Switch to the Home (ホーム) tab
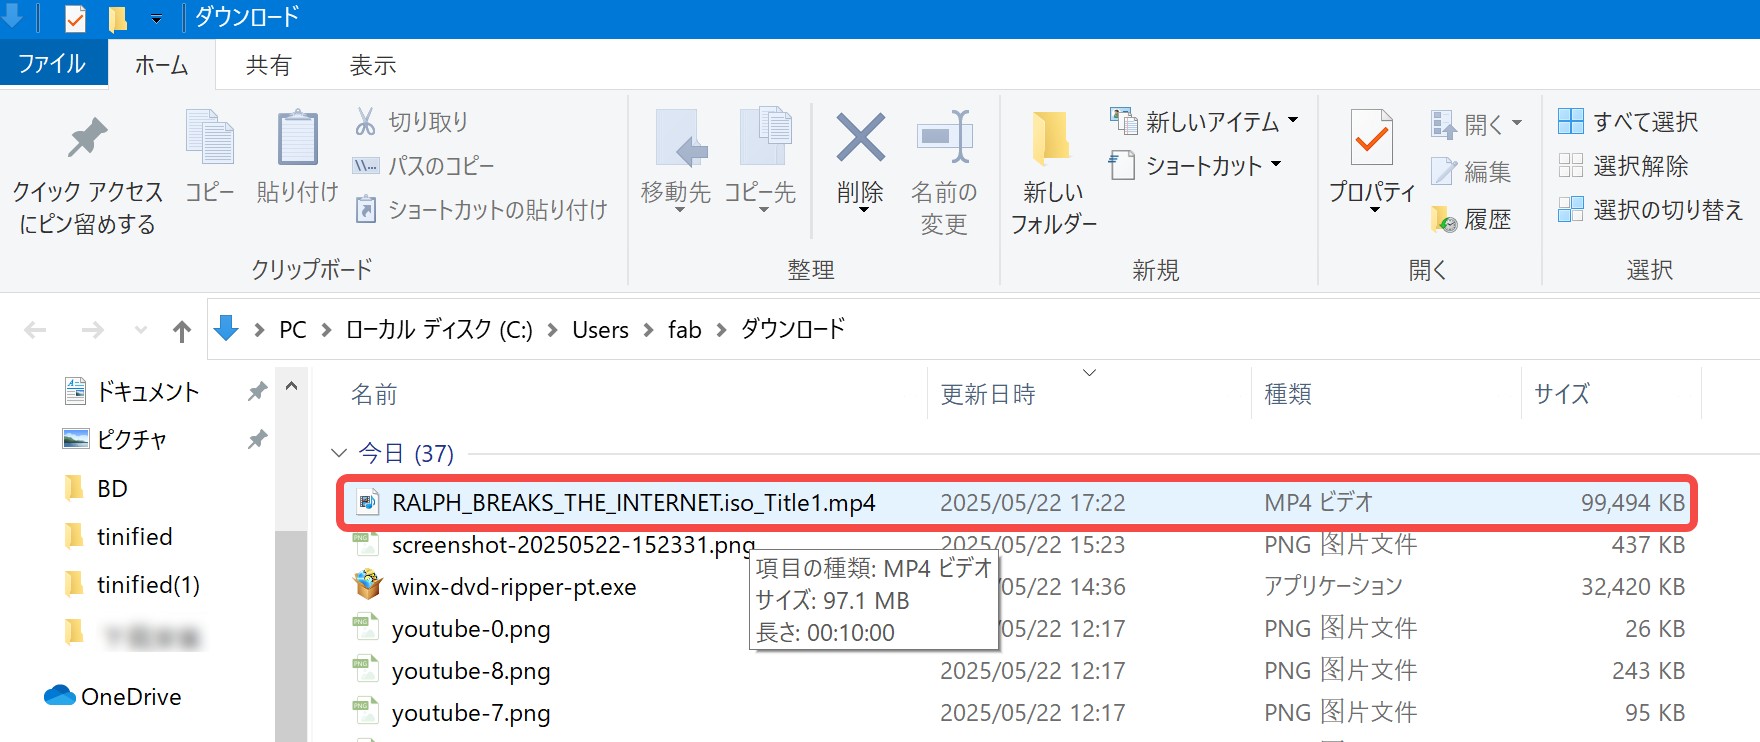 tap(162, 65)
